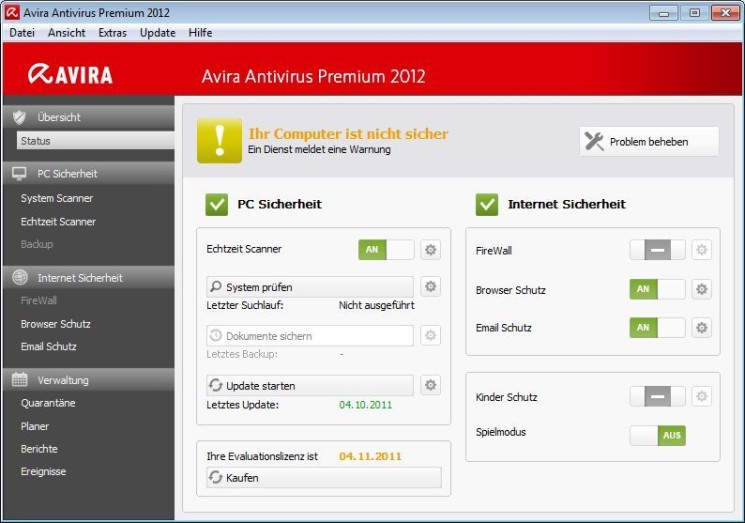Viewport: 745px width, 523px height.
Task: Click the Kaufen button
Action: [324, 477]
